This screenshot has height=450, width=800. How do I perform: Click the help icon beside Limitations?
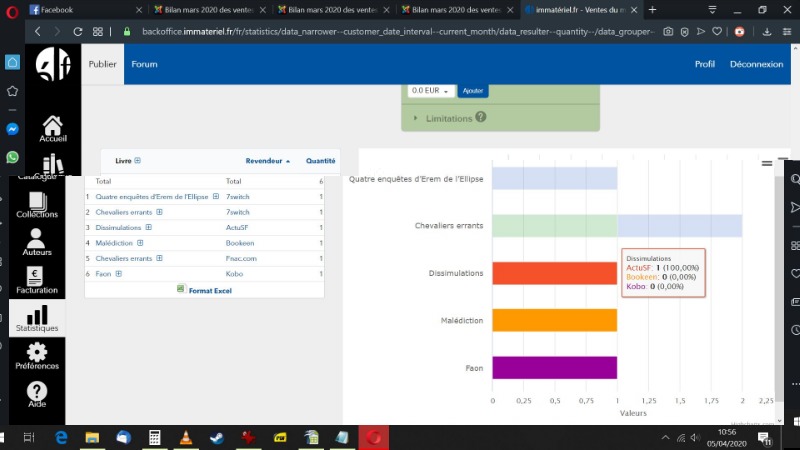[481, 117]
